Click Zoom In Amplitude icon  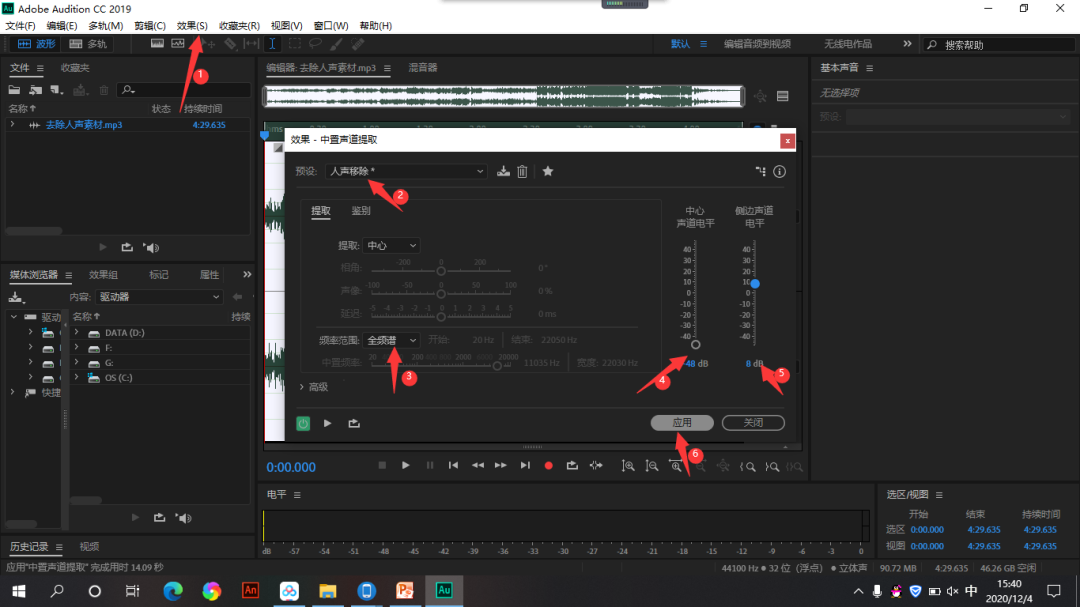coord(627,466)
